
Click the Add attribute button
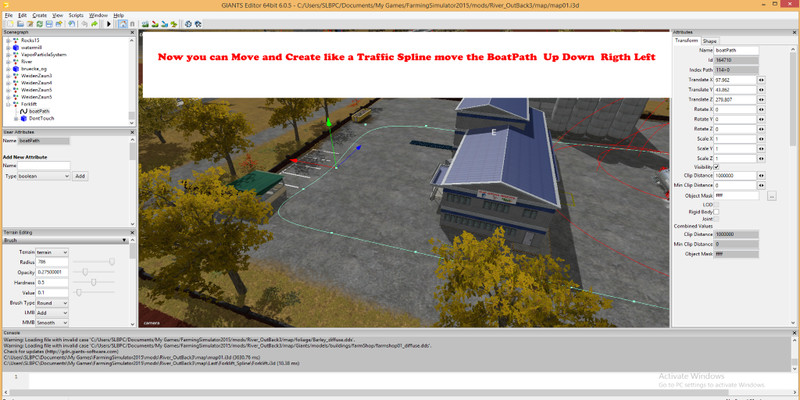tap(81, 176)
